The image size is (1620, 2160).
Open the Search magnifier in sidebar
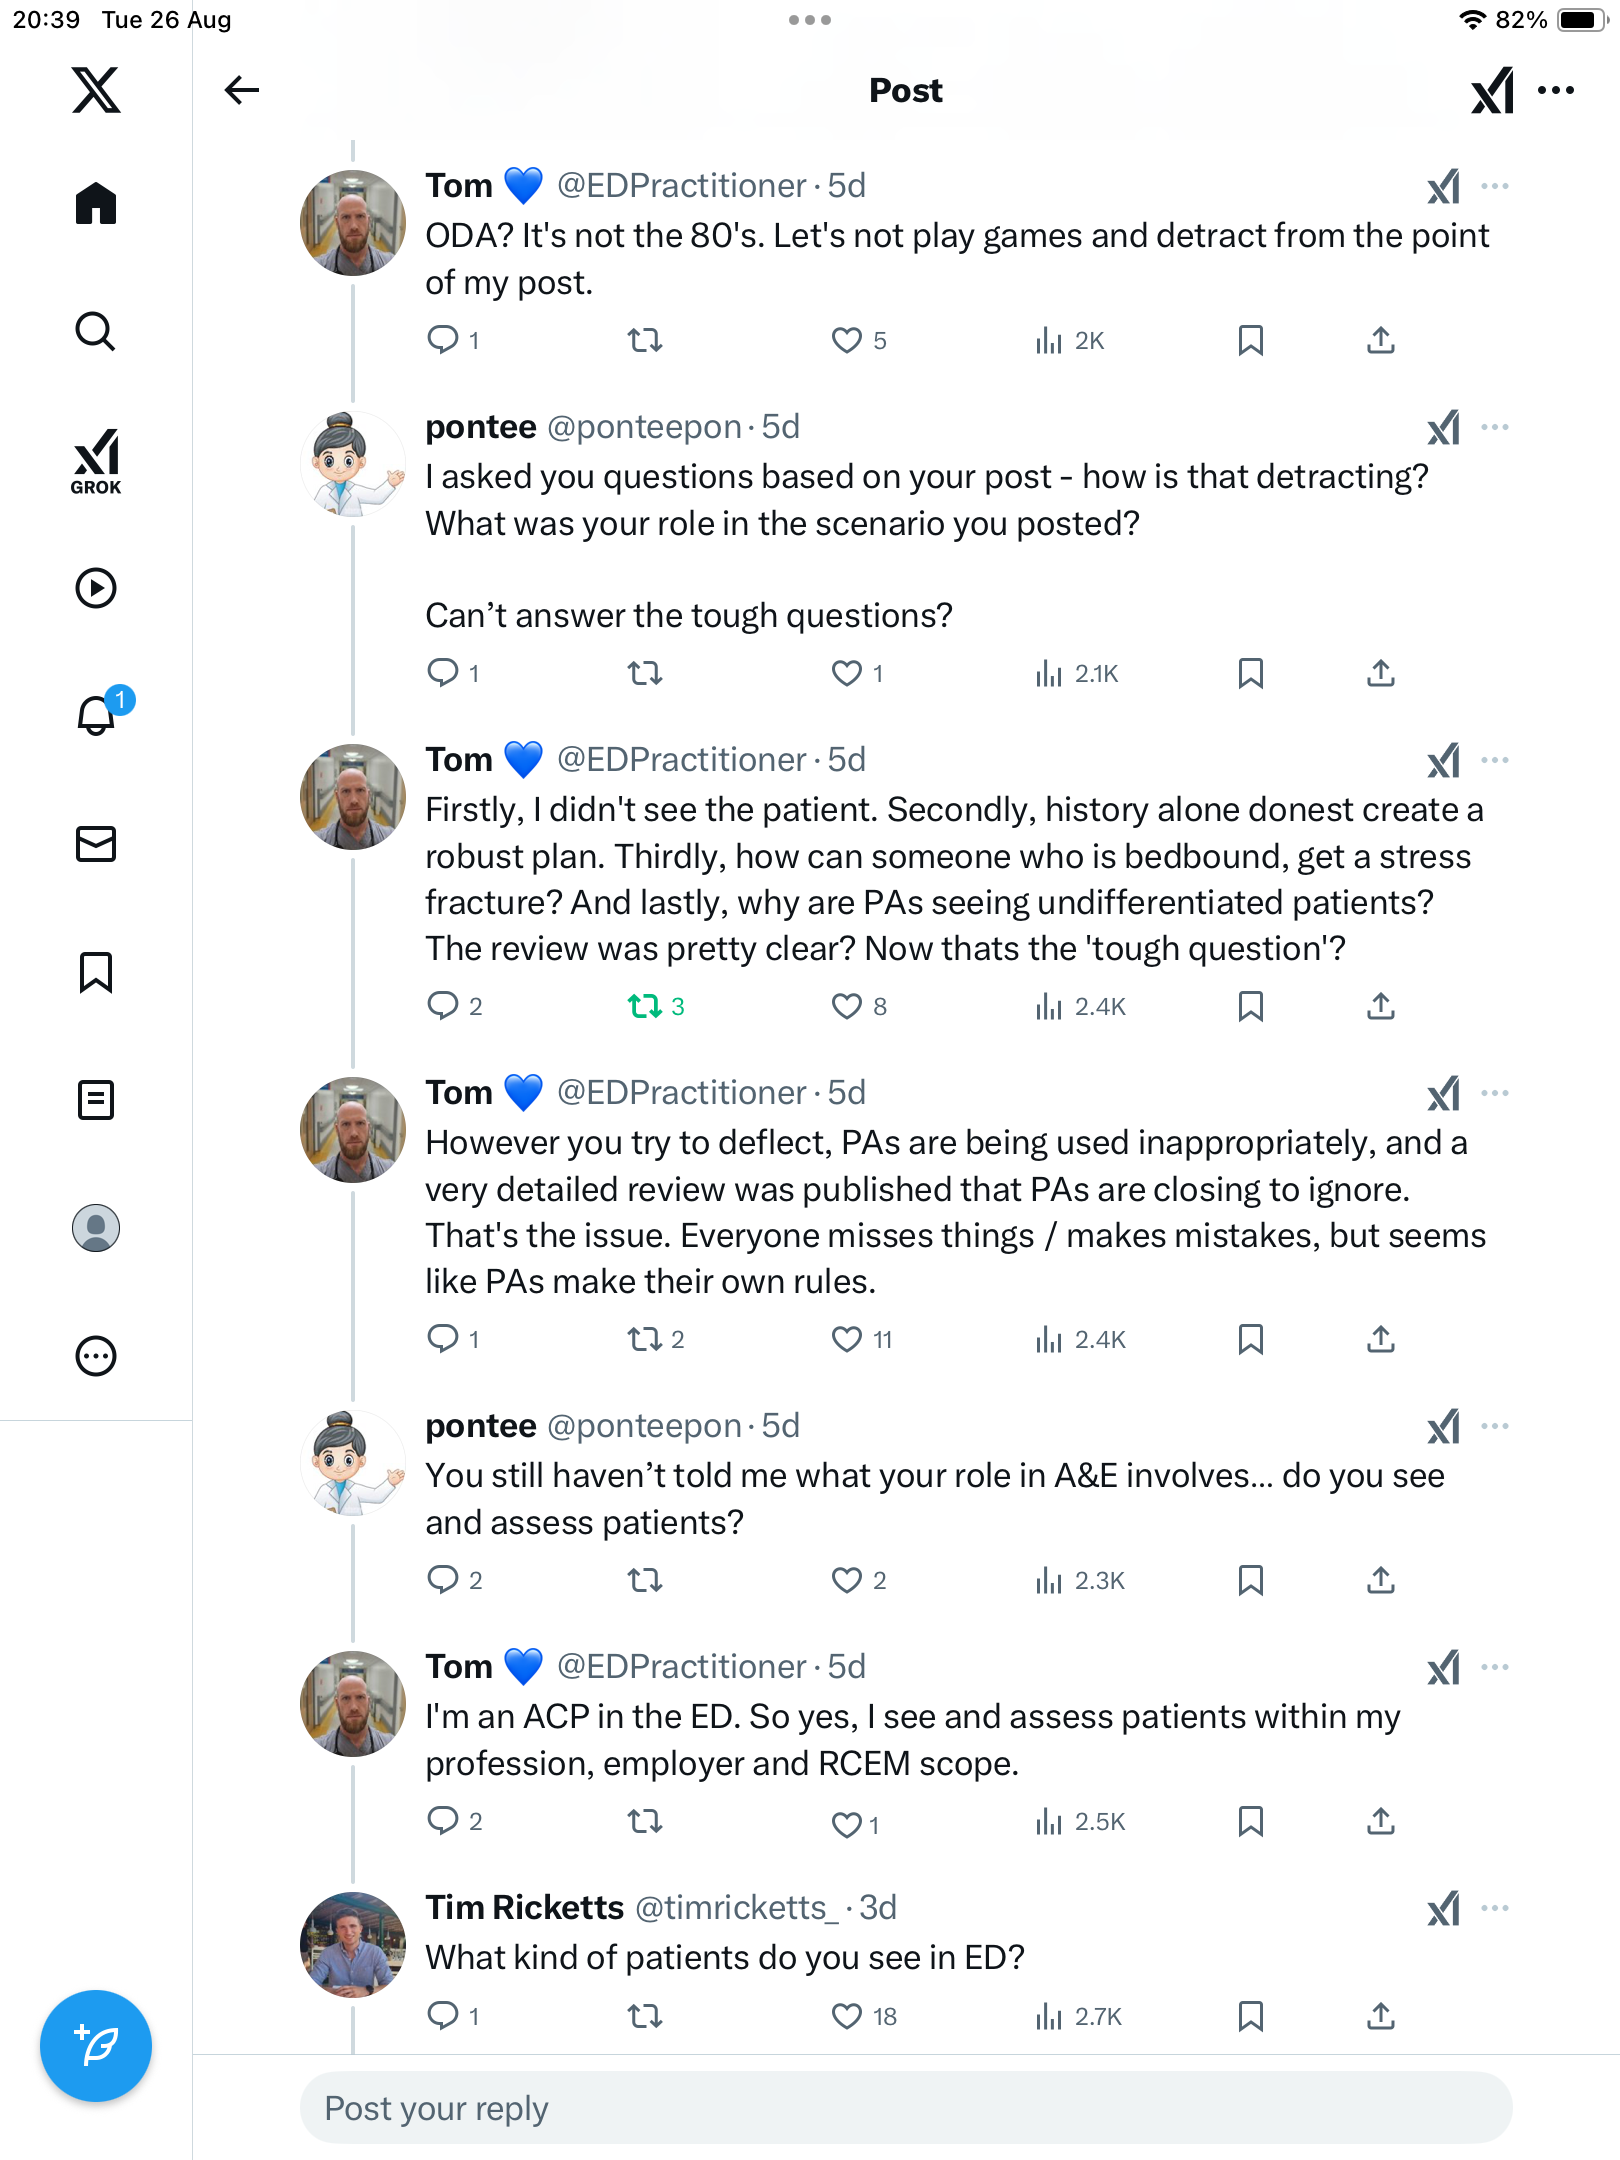point(96,331)
